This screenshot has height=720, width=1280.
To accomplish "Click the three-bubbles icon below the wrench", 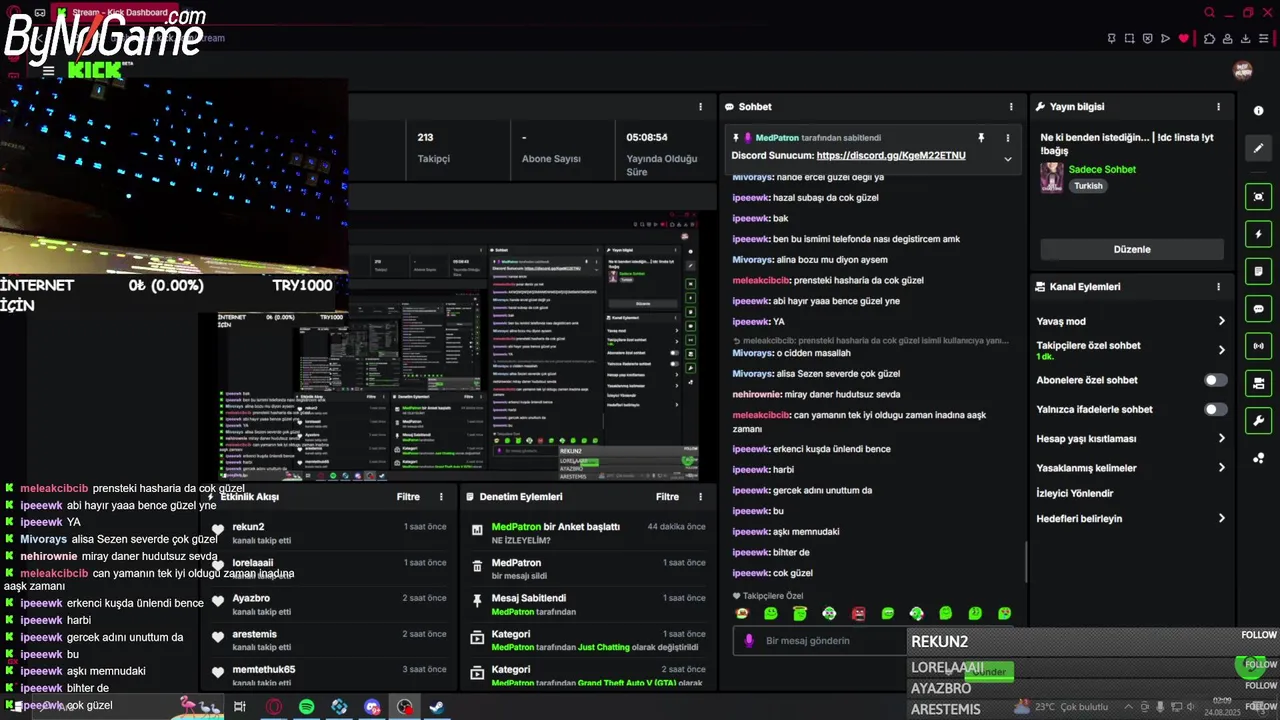I will click(1258, 458).
